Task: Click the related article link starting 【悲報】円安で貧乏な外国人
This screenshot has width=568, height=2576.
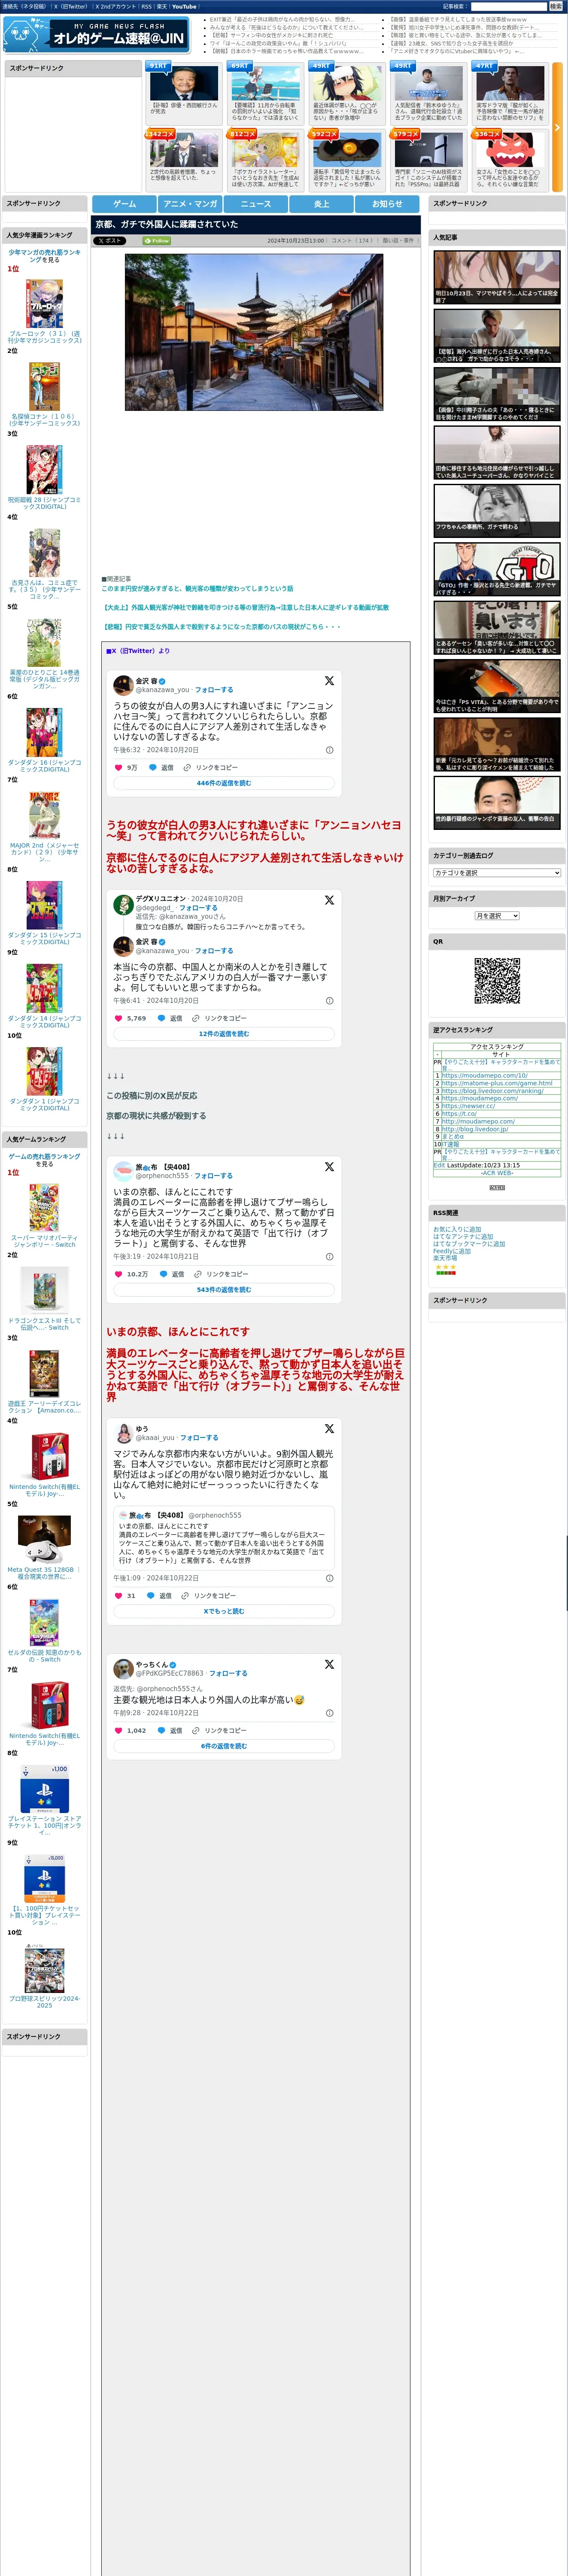Action: 223,626
